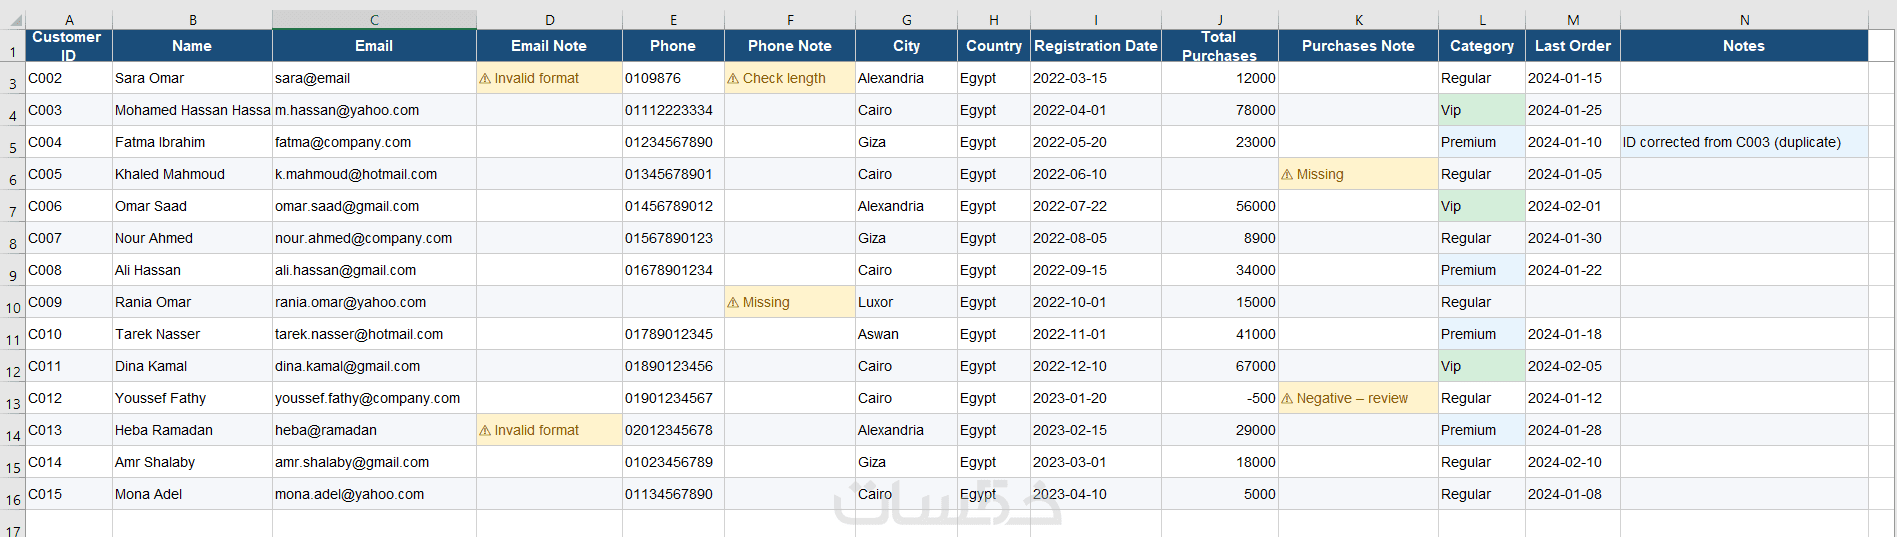Select column C header
This screenshot has width=1897, height=537.
[x=374, y=20]
